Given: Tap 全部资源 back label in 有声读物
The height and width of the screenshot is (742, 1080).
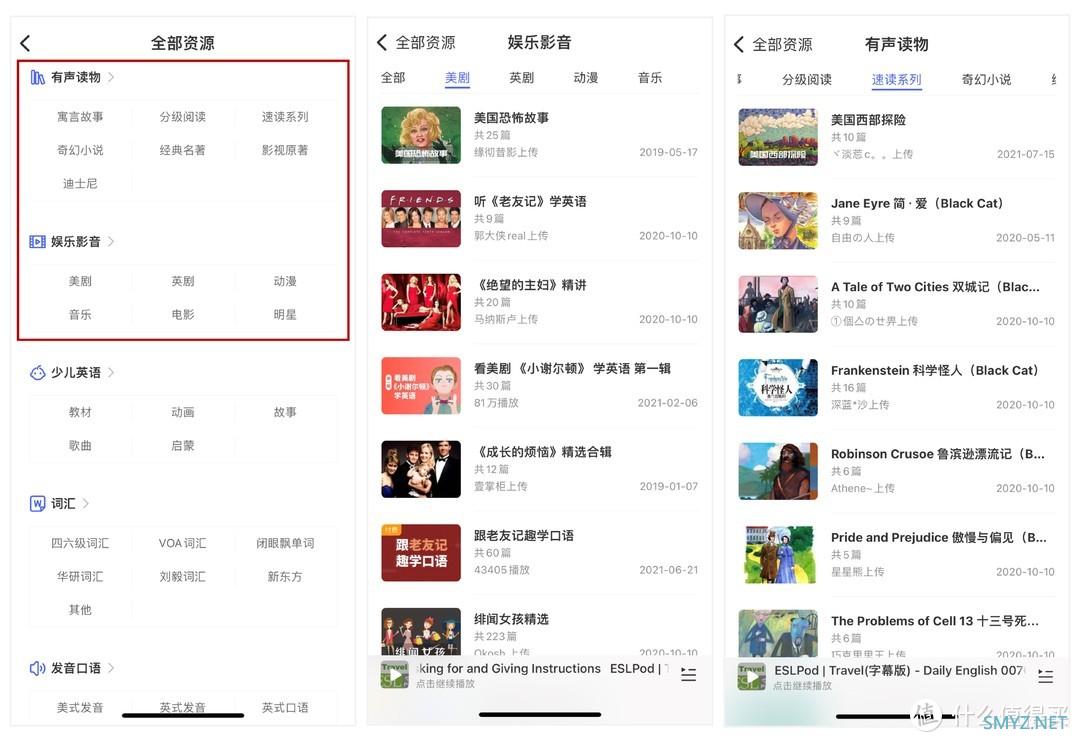Looking at the screenshot, I should (x=782, y=45).
